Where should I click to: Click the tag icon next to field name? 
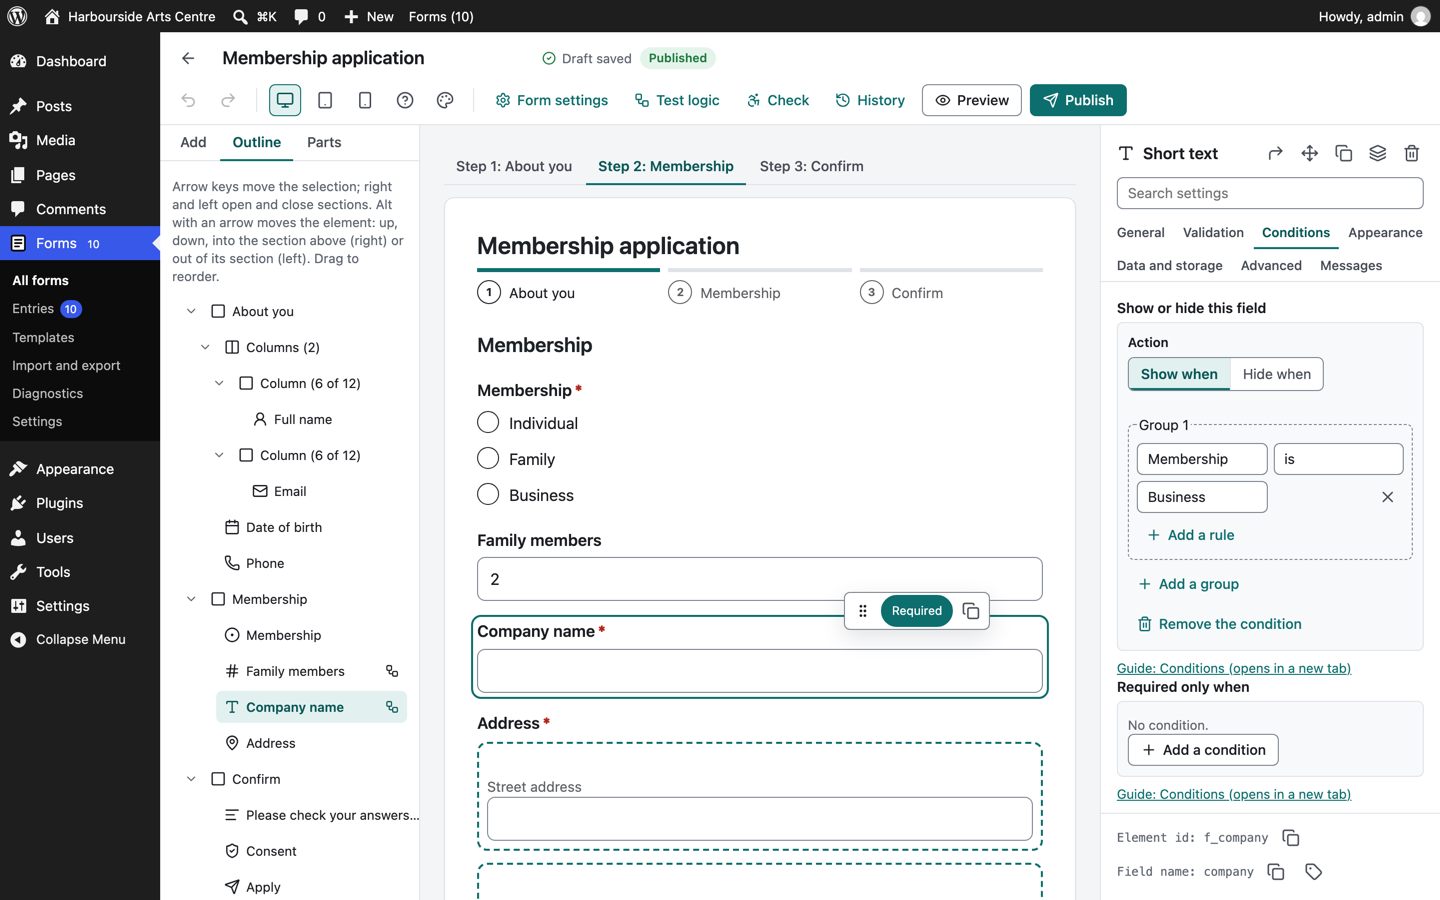1314,872
